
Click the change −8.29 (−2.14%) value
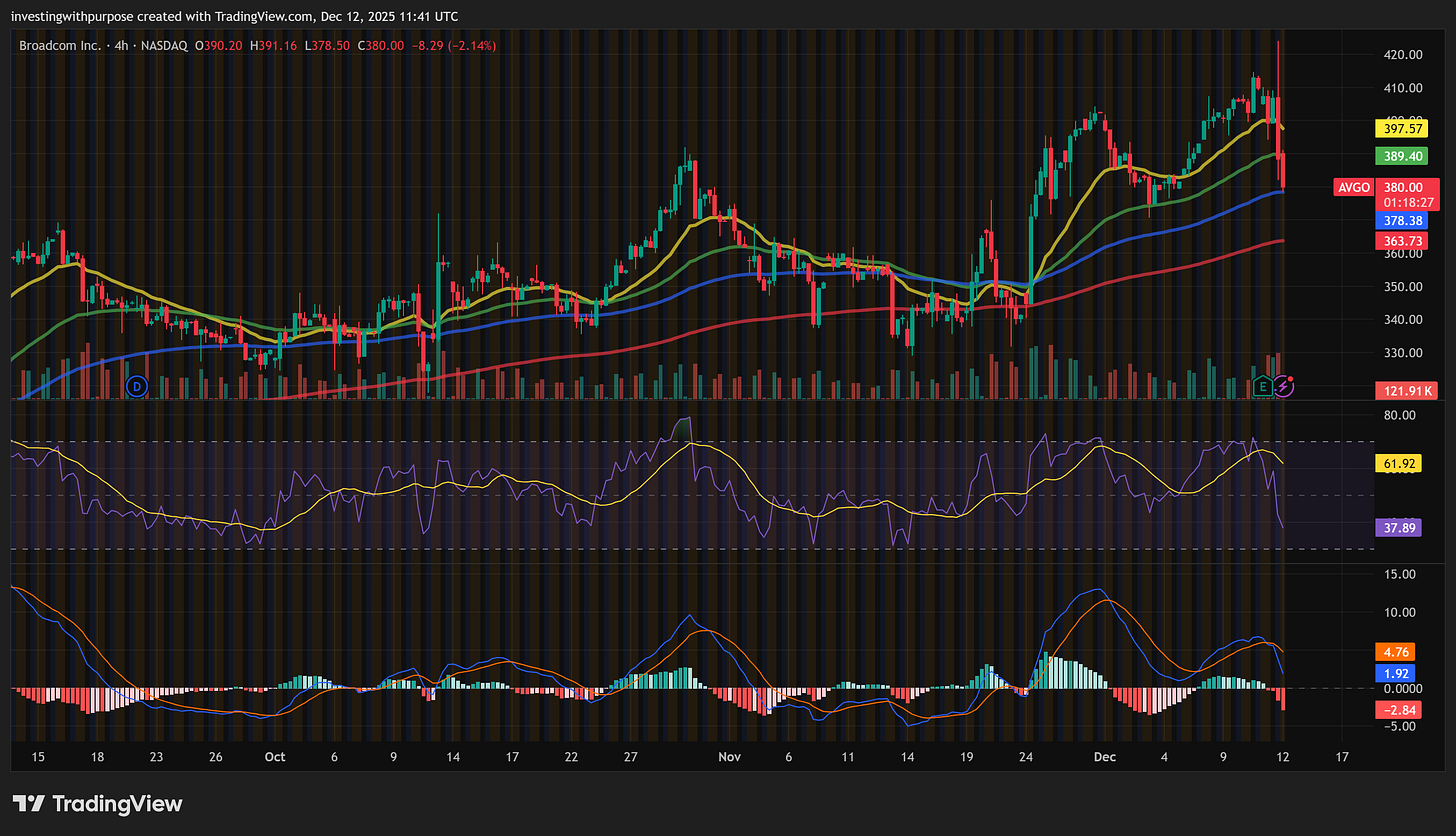pos(454,45)
